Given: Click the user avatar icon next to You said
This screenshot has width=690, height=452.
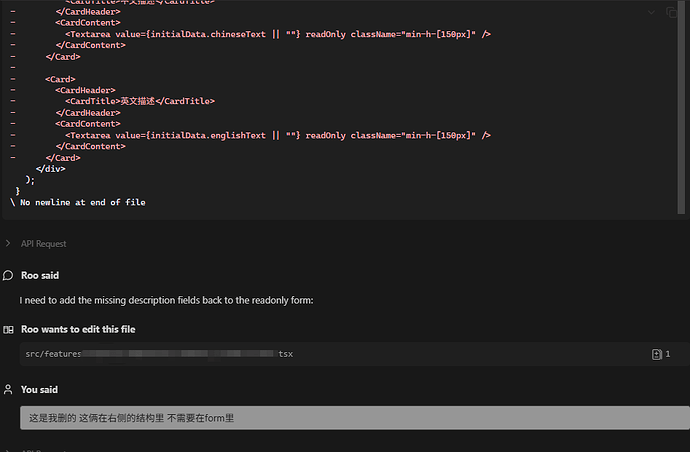Looking at the screenshot, I should (x=8, y=390).
